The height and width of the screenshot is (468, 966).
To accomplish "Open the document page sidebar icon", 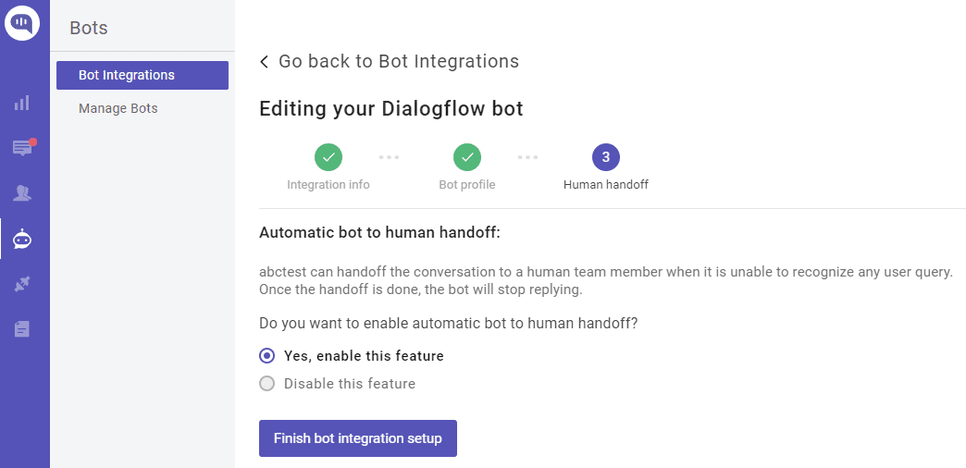I will 22,329.
